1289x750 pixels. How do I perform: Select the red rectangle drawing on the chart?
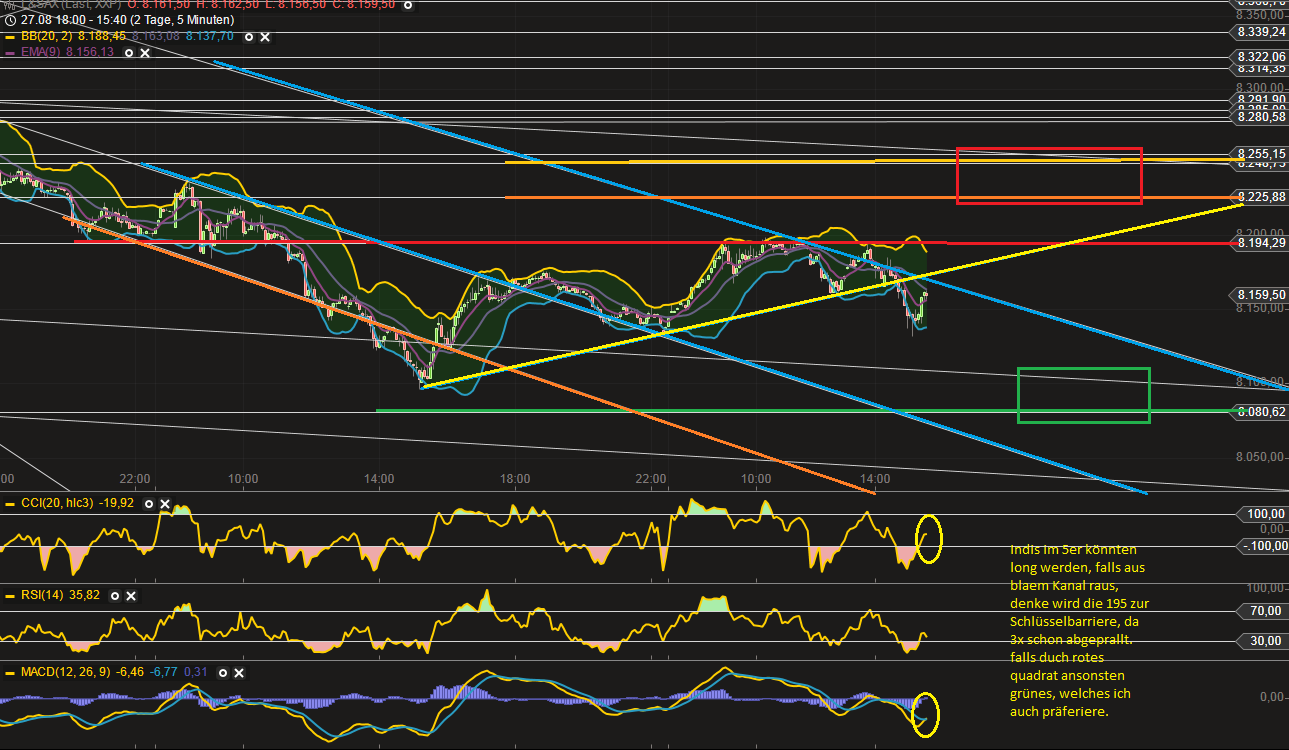(x=1048, y=176)
